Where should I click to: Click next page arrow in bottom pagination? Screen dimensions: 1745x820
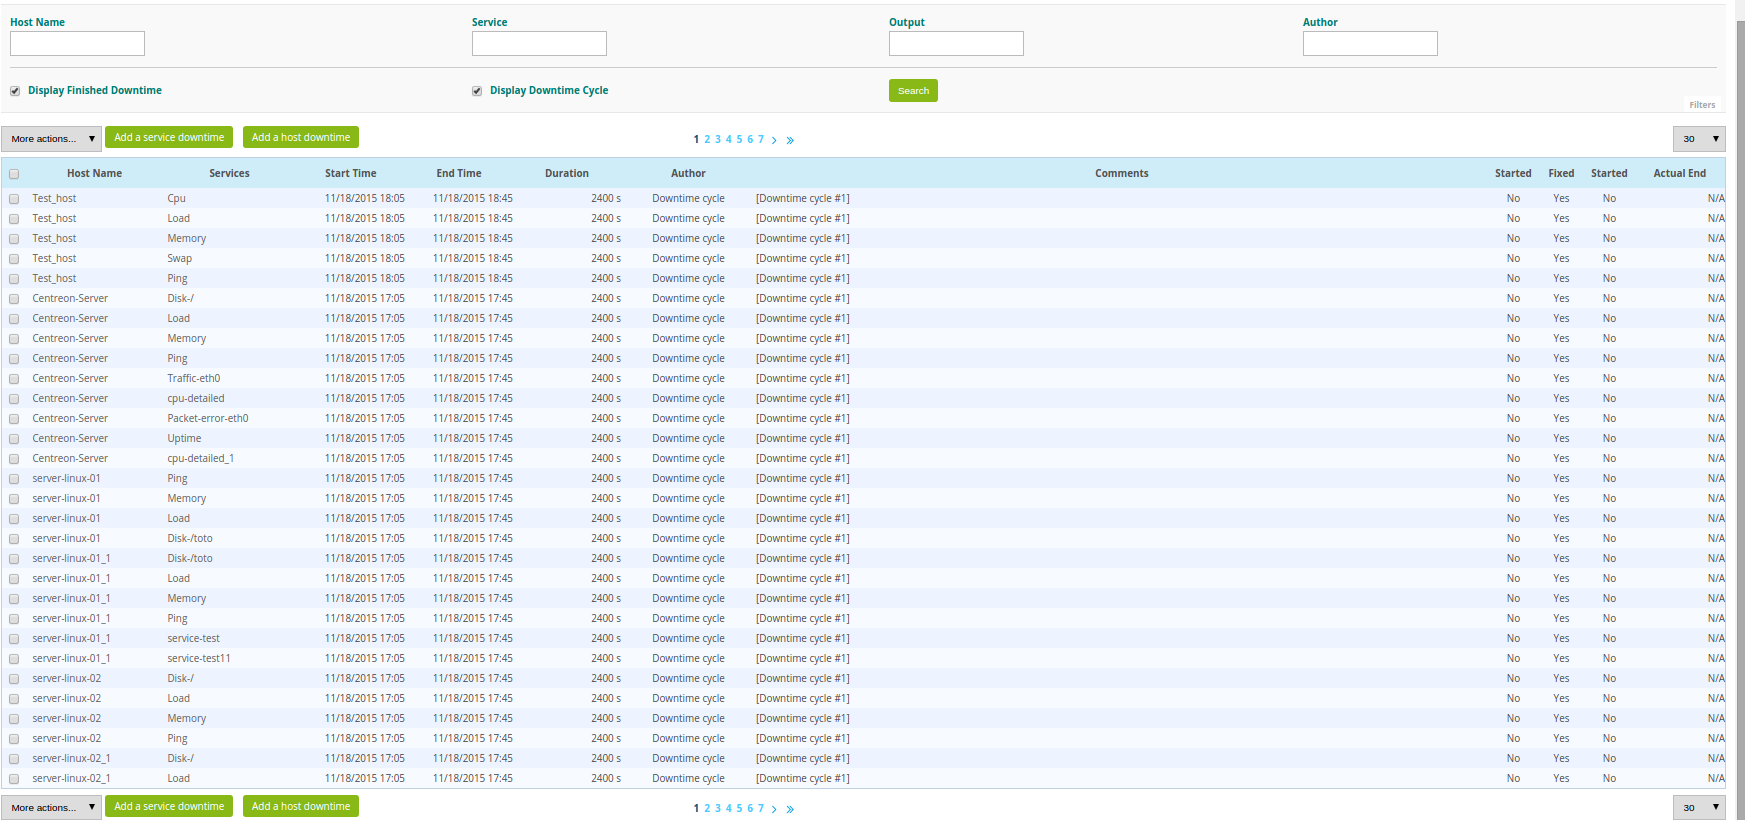[x=774, y=809]
